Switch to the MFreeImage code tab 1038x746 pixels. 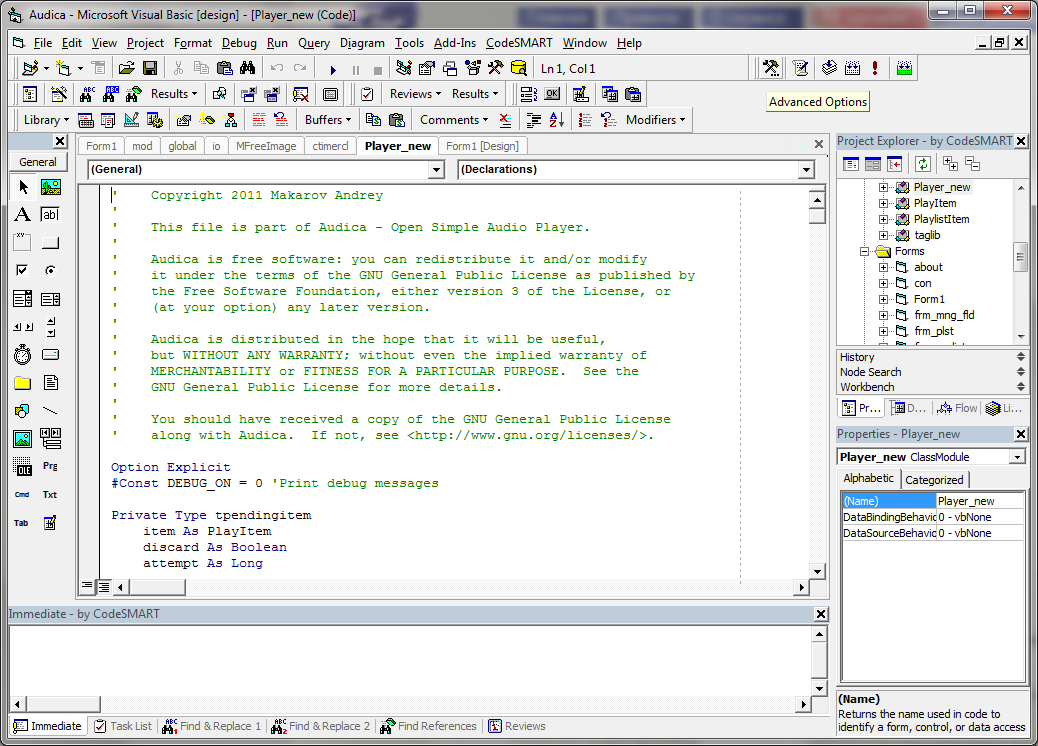(x=266, y=146)
